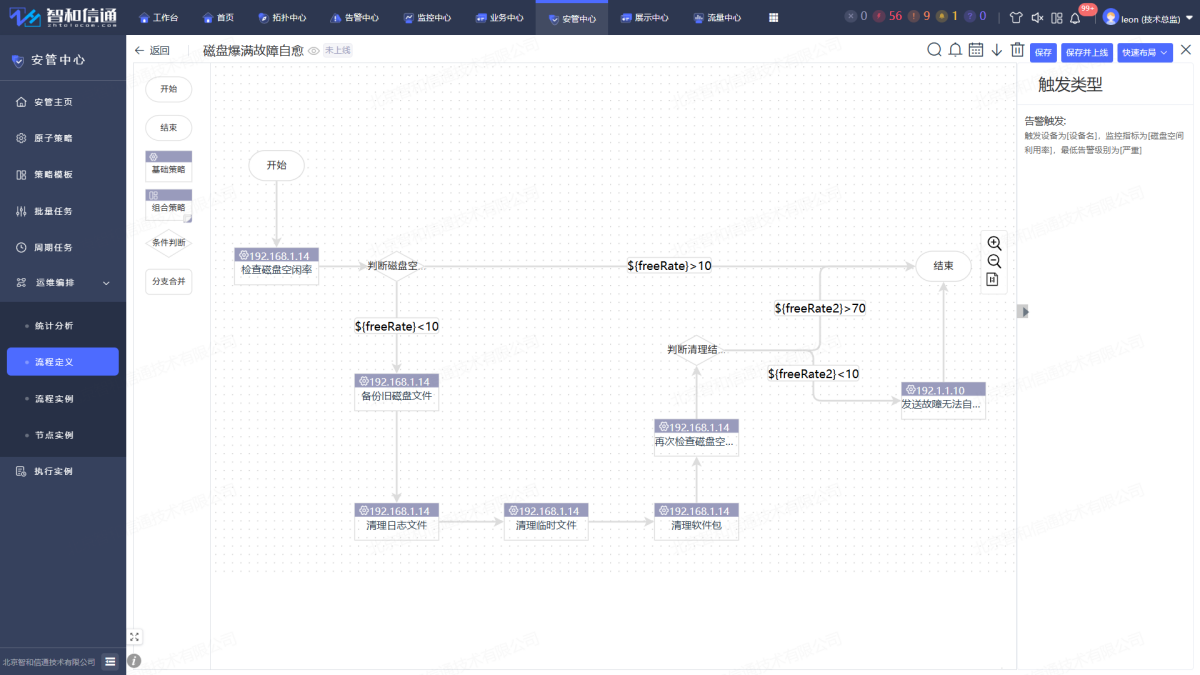The width and height of the screenshot is (1200, 675).
Task: Open the calendar schedule icon in toolbar
Action: (x=976, y=50)
